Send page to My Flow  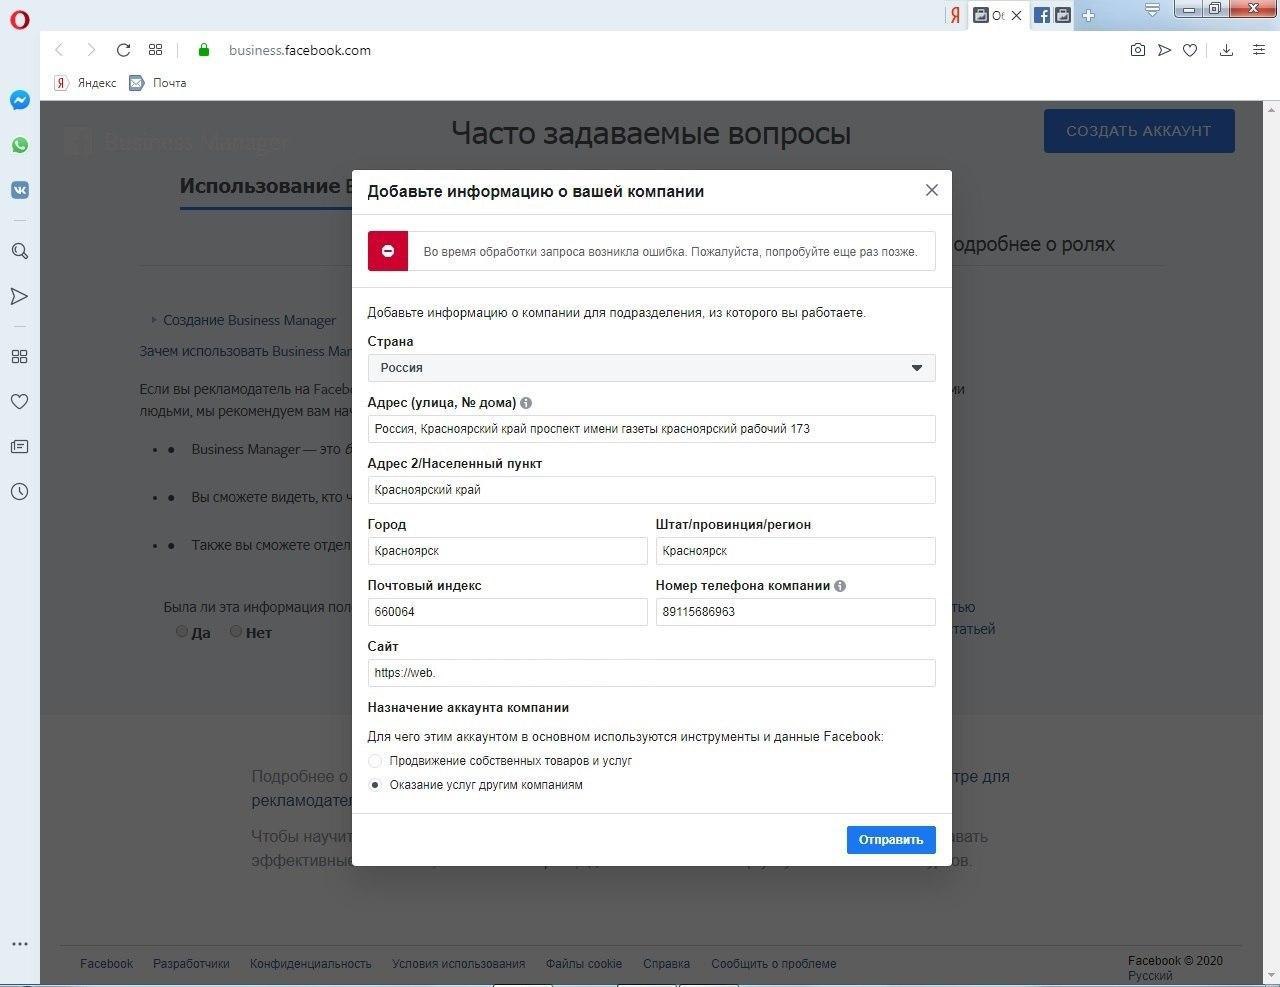(1164, 50)
